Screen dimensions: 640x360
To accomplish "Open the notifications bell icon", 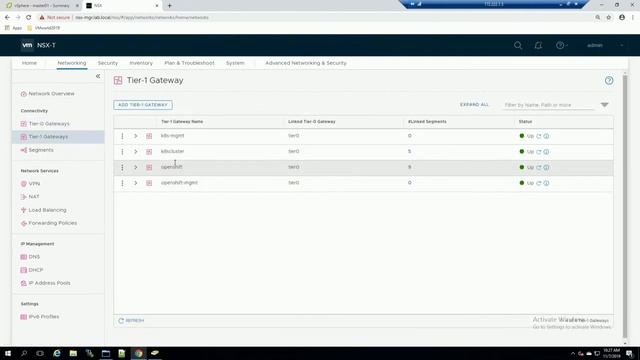I will (538, 45).
